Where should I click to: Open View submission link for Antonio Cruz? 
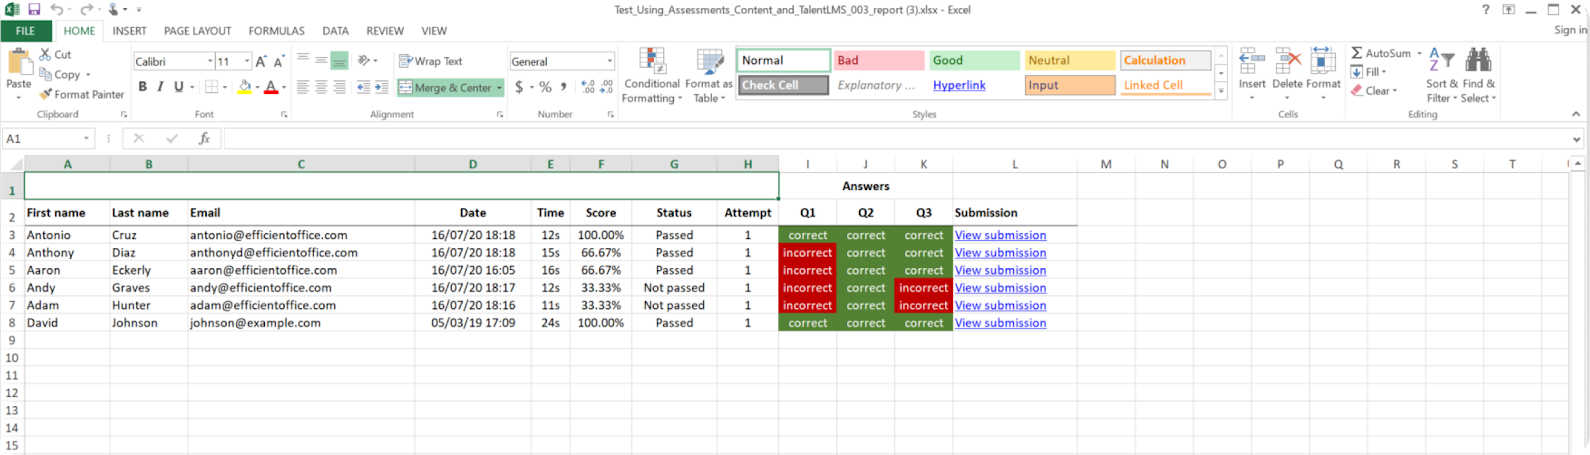pos(1000,235)
